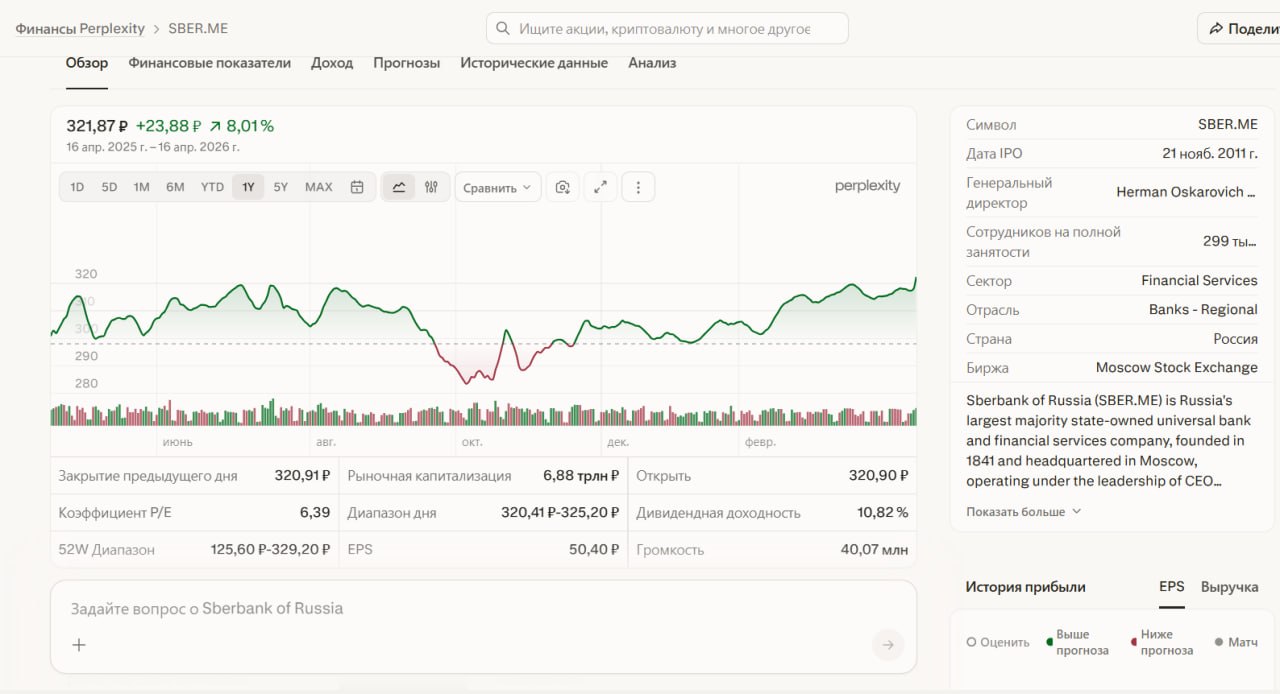Take a chart snapshot with camera icon
The width and height of the screenshot is (1280, 694).
(x=563, y=187)
